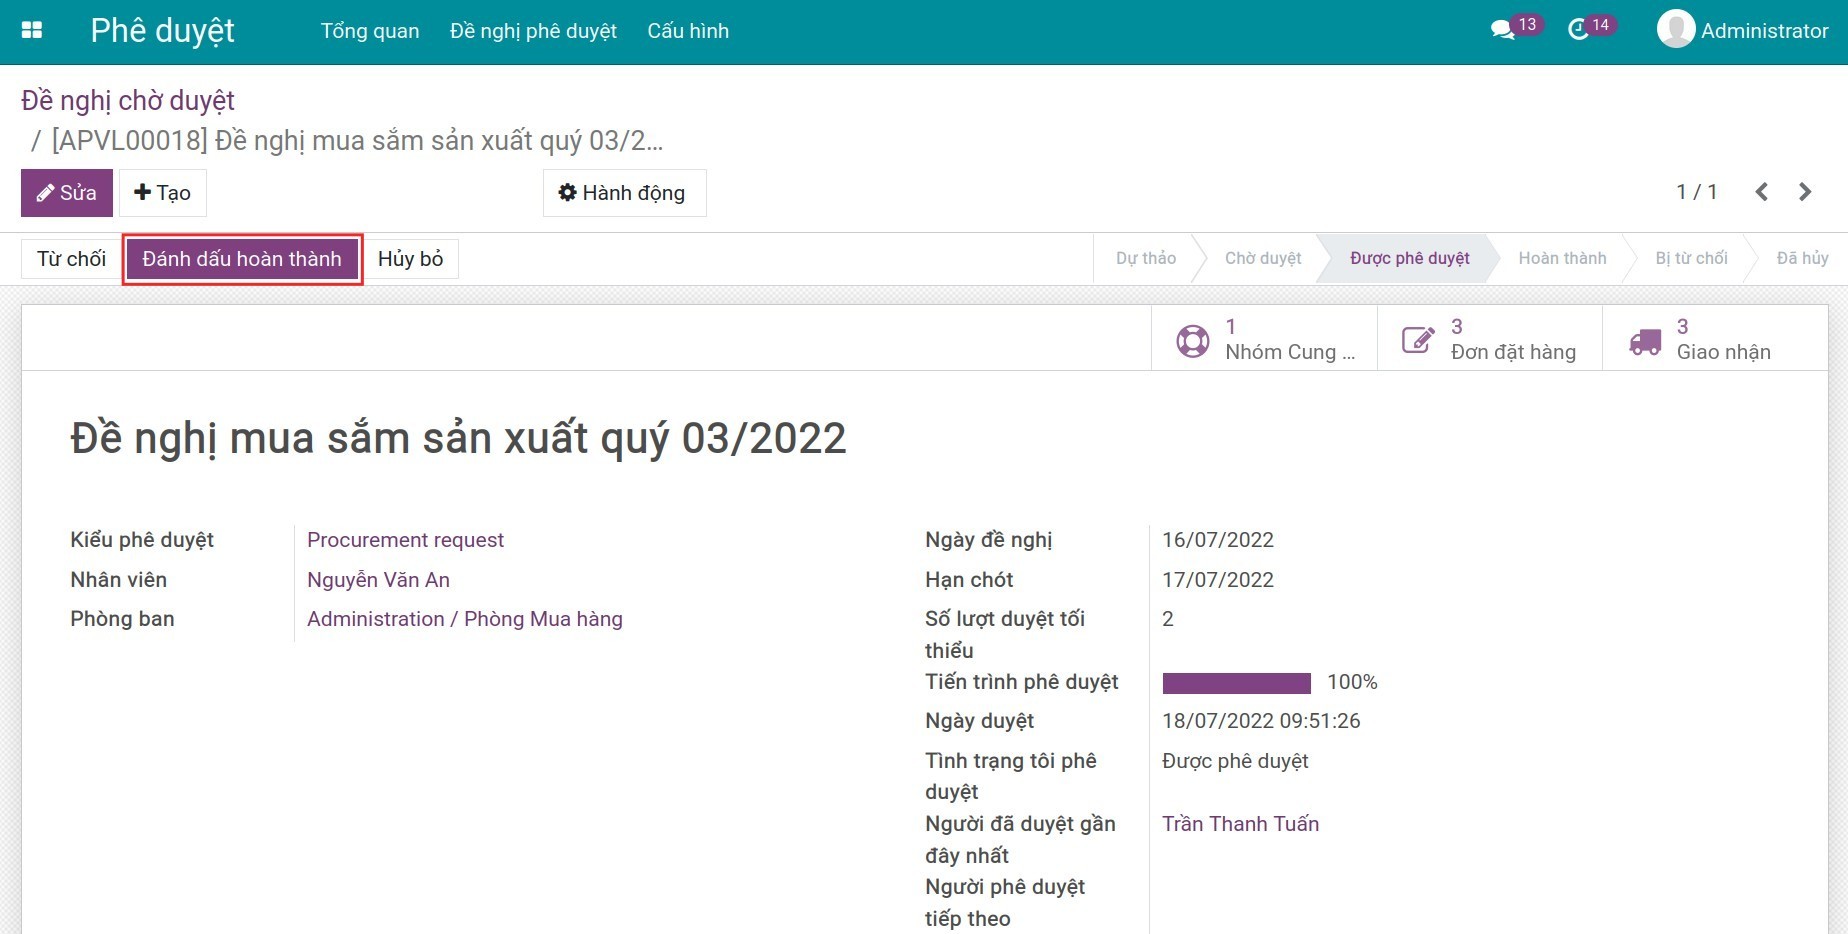Open the conversations chat icon with 13 badge
Image resolution: width=1848 pixels, height=934 pixels.
(1502, 30)
